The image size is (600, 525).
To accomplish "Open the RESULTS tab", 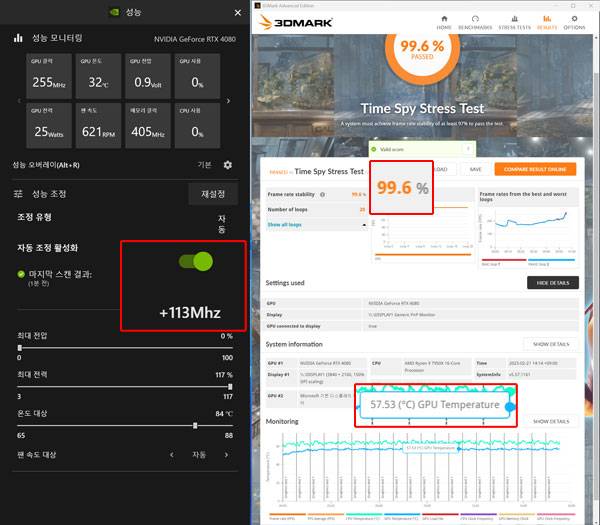I will [x=546, y=23].
